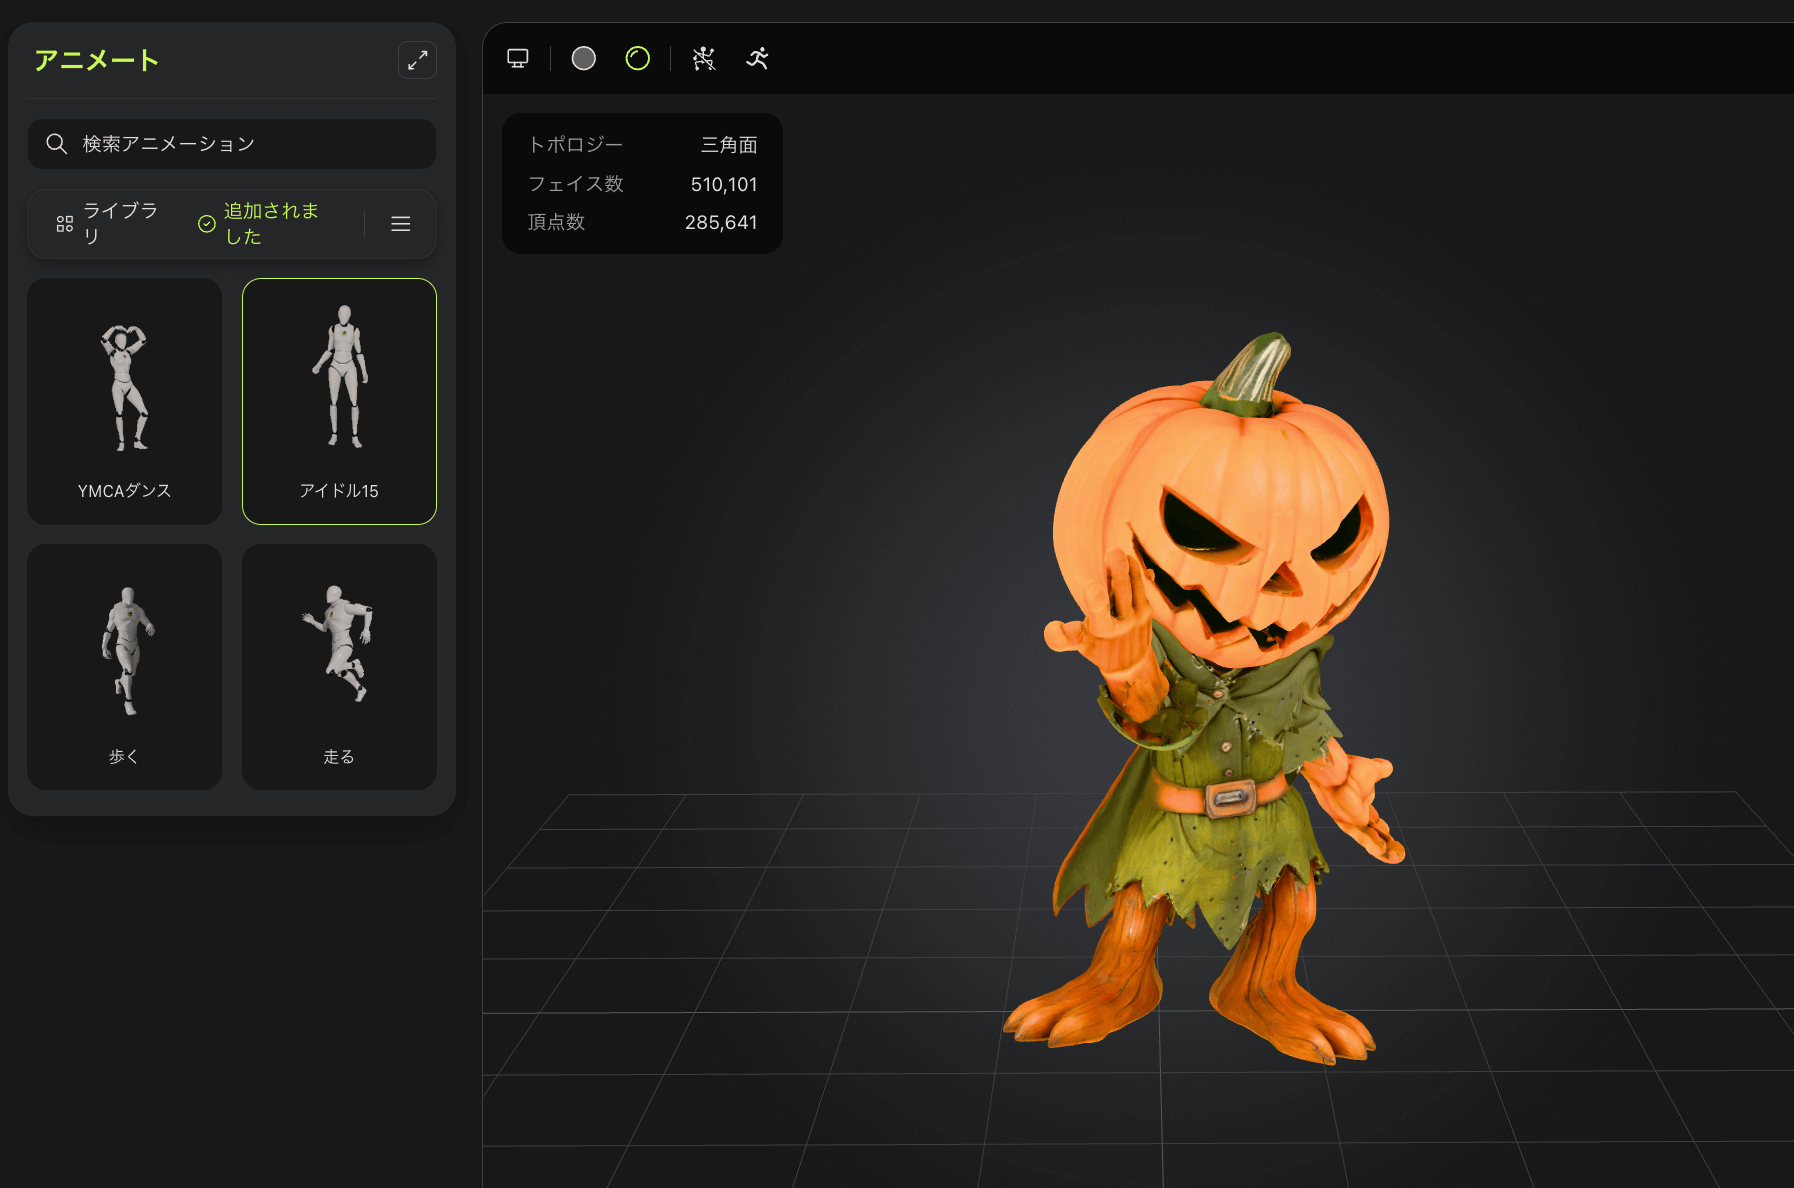Focus the 検索アニメーション search field
The height and width of the screenshot is (1188, 1794).
coord(250,144)
